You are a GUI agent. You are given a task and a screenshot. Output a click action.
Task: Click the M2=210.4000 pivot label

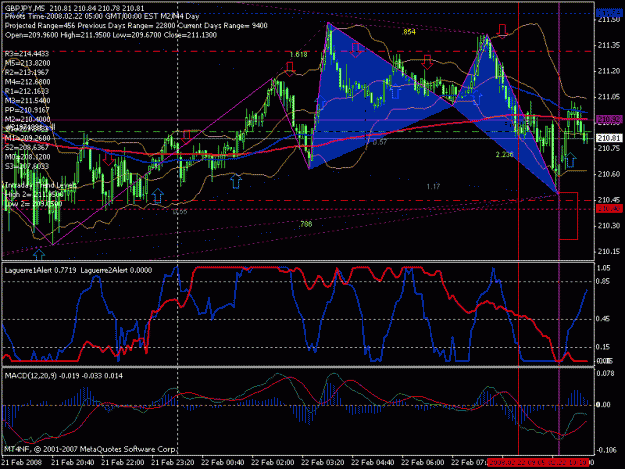click(28, 119)
